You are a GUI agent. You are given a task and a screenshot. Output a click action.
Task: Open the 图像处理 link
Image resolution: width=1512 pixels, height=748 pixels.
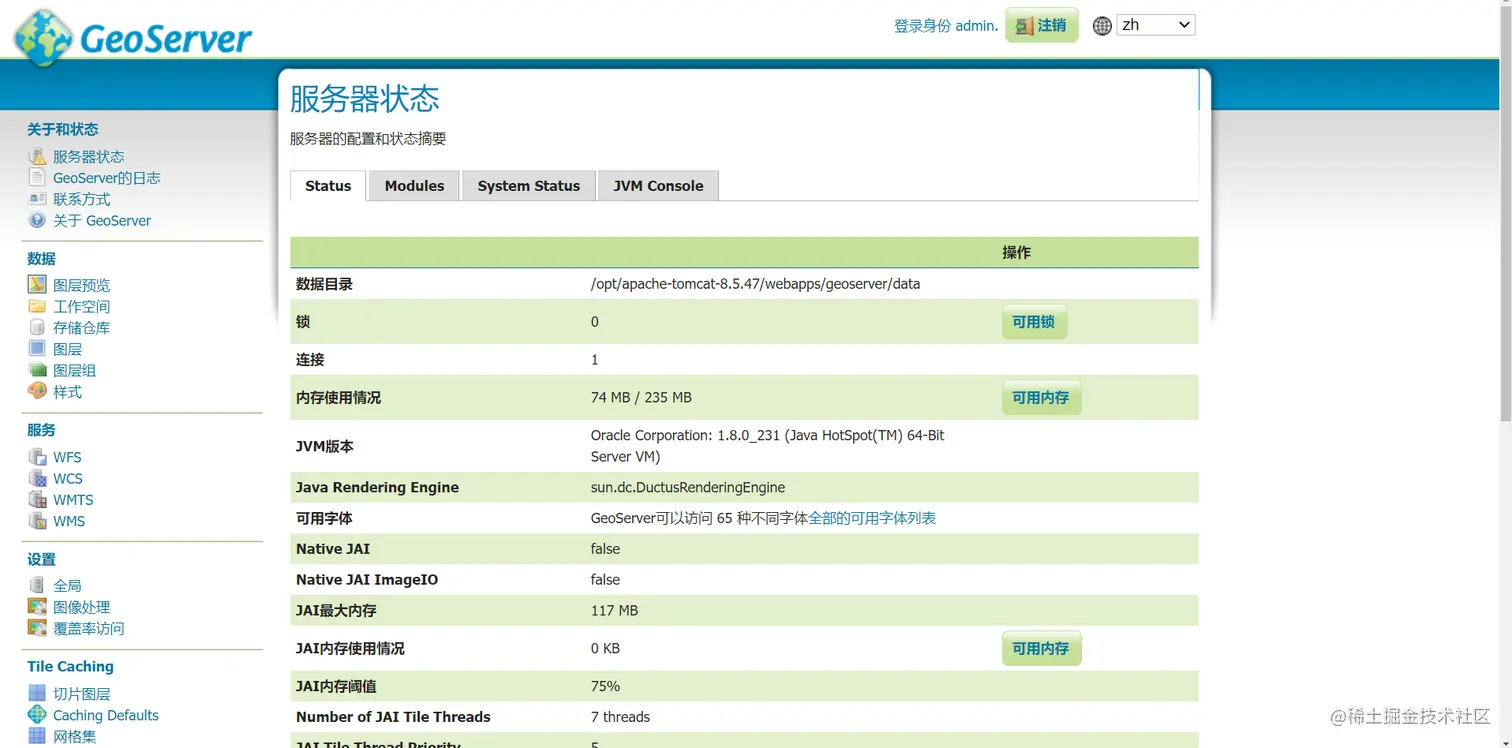82,607
